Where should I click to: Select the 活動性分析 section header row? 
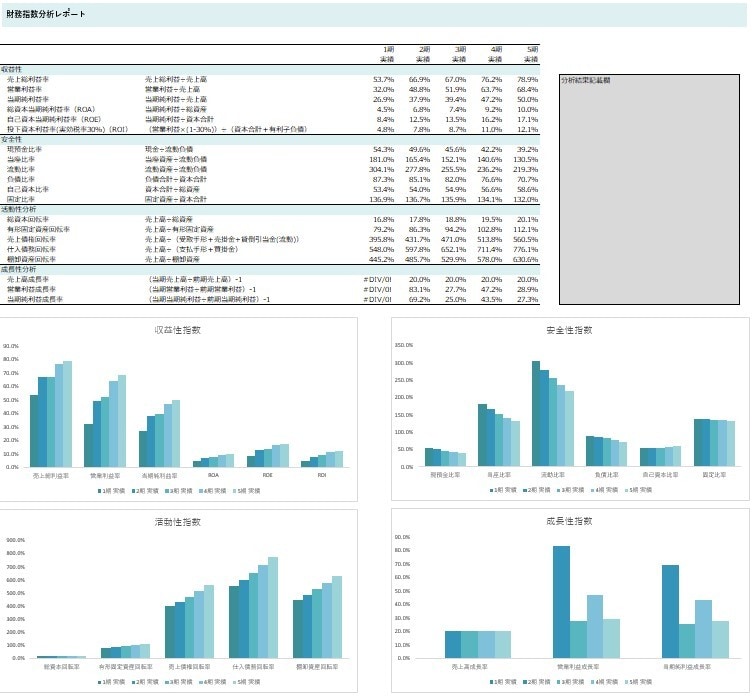click(x=270, y=209)
